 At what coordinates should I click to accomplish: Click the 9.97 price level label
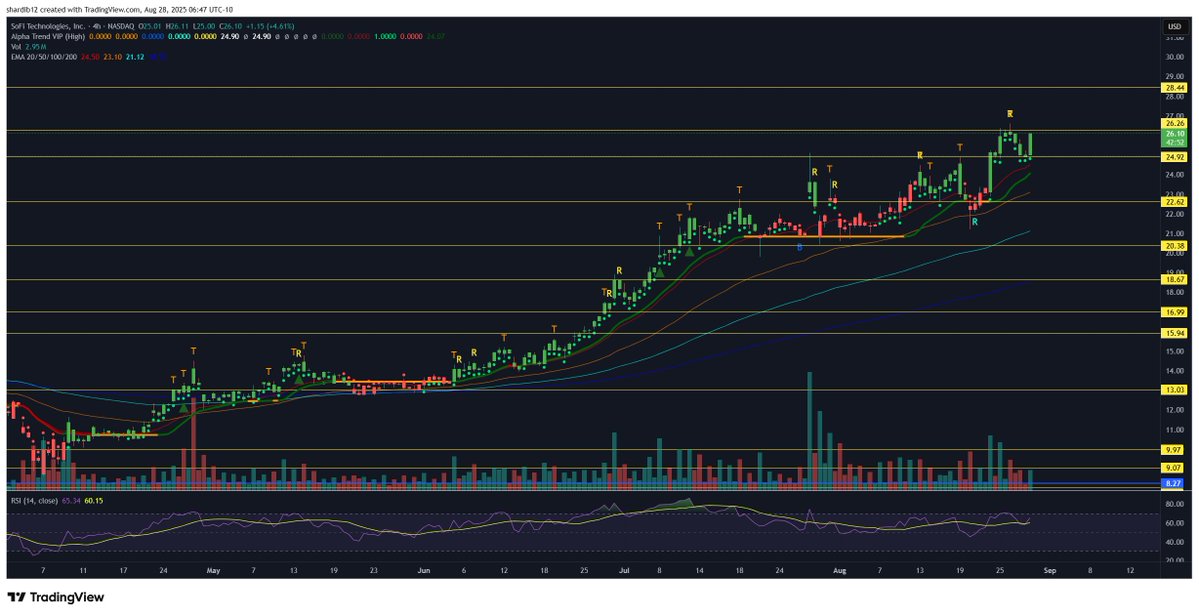point(1174,449)
